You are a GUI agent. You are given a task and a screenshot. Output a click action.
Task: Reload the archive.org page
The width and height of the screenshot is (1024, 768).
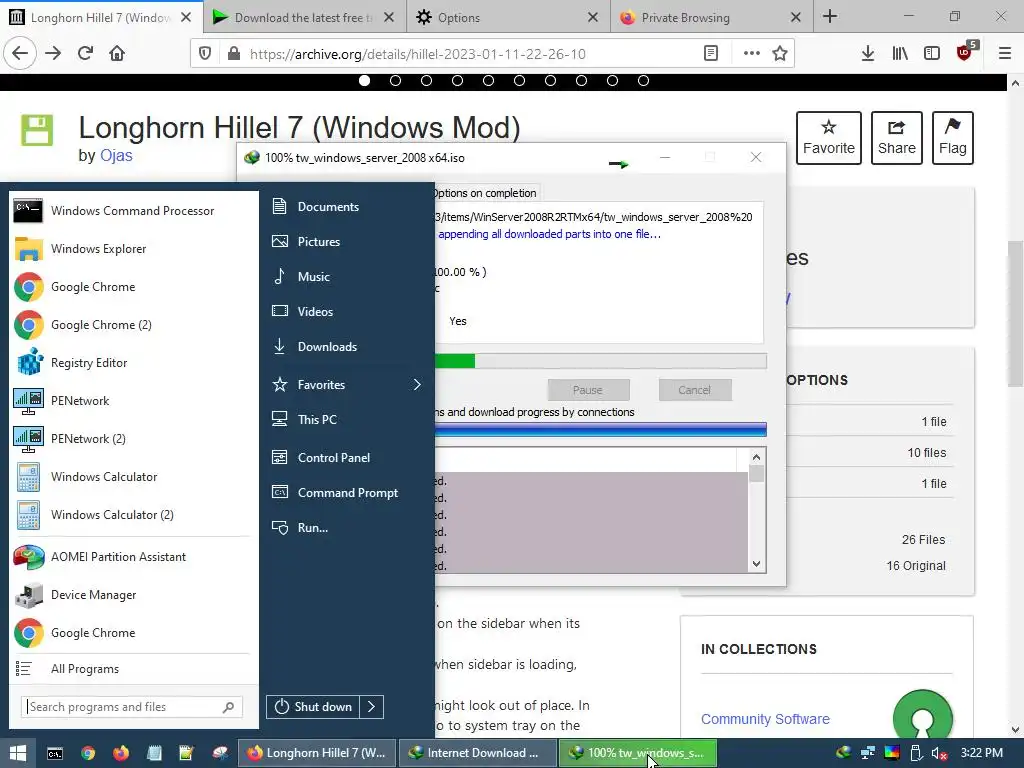point(85,54)
